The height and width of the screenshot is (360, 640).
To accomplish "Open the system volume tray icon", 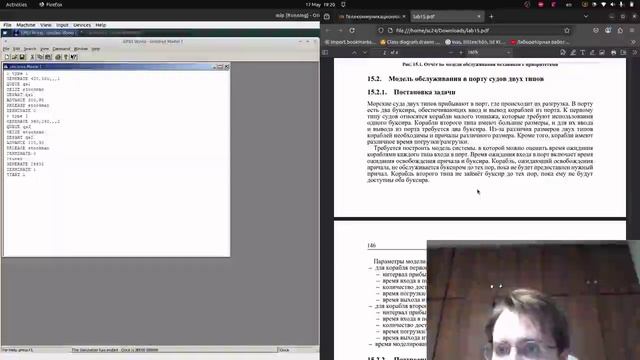I will pyautogui.click(x=612, y=4).
